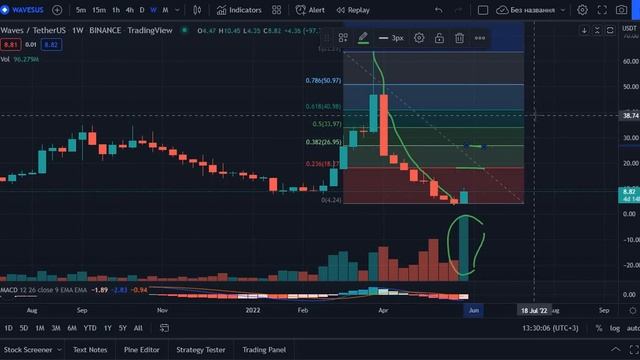Select the 5Y date range
Image resolution: width=640 pixels, height=360 pixels.
122,328
